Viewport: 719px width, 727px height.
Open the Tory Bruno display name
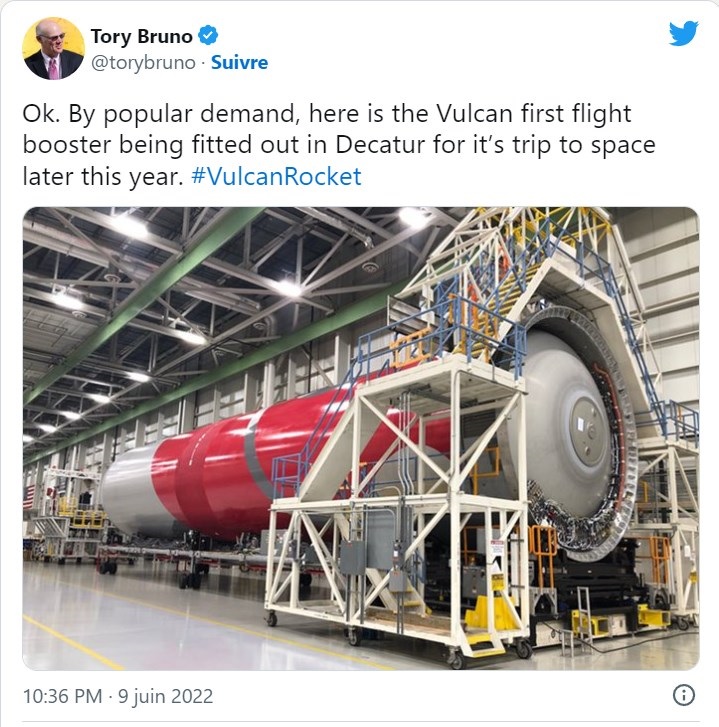[x=141, y=36]
